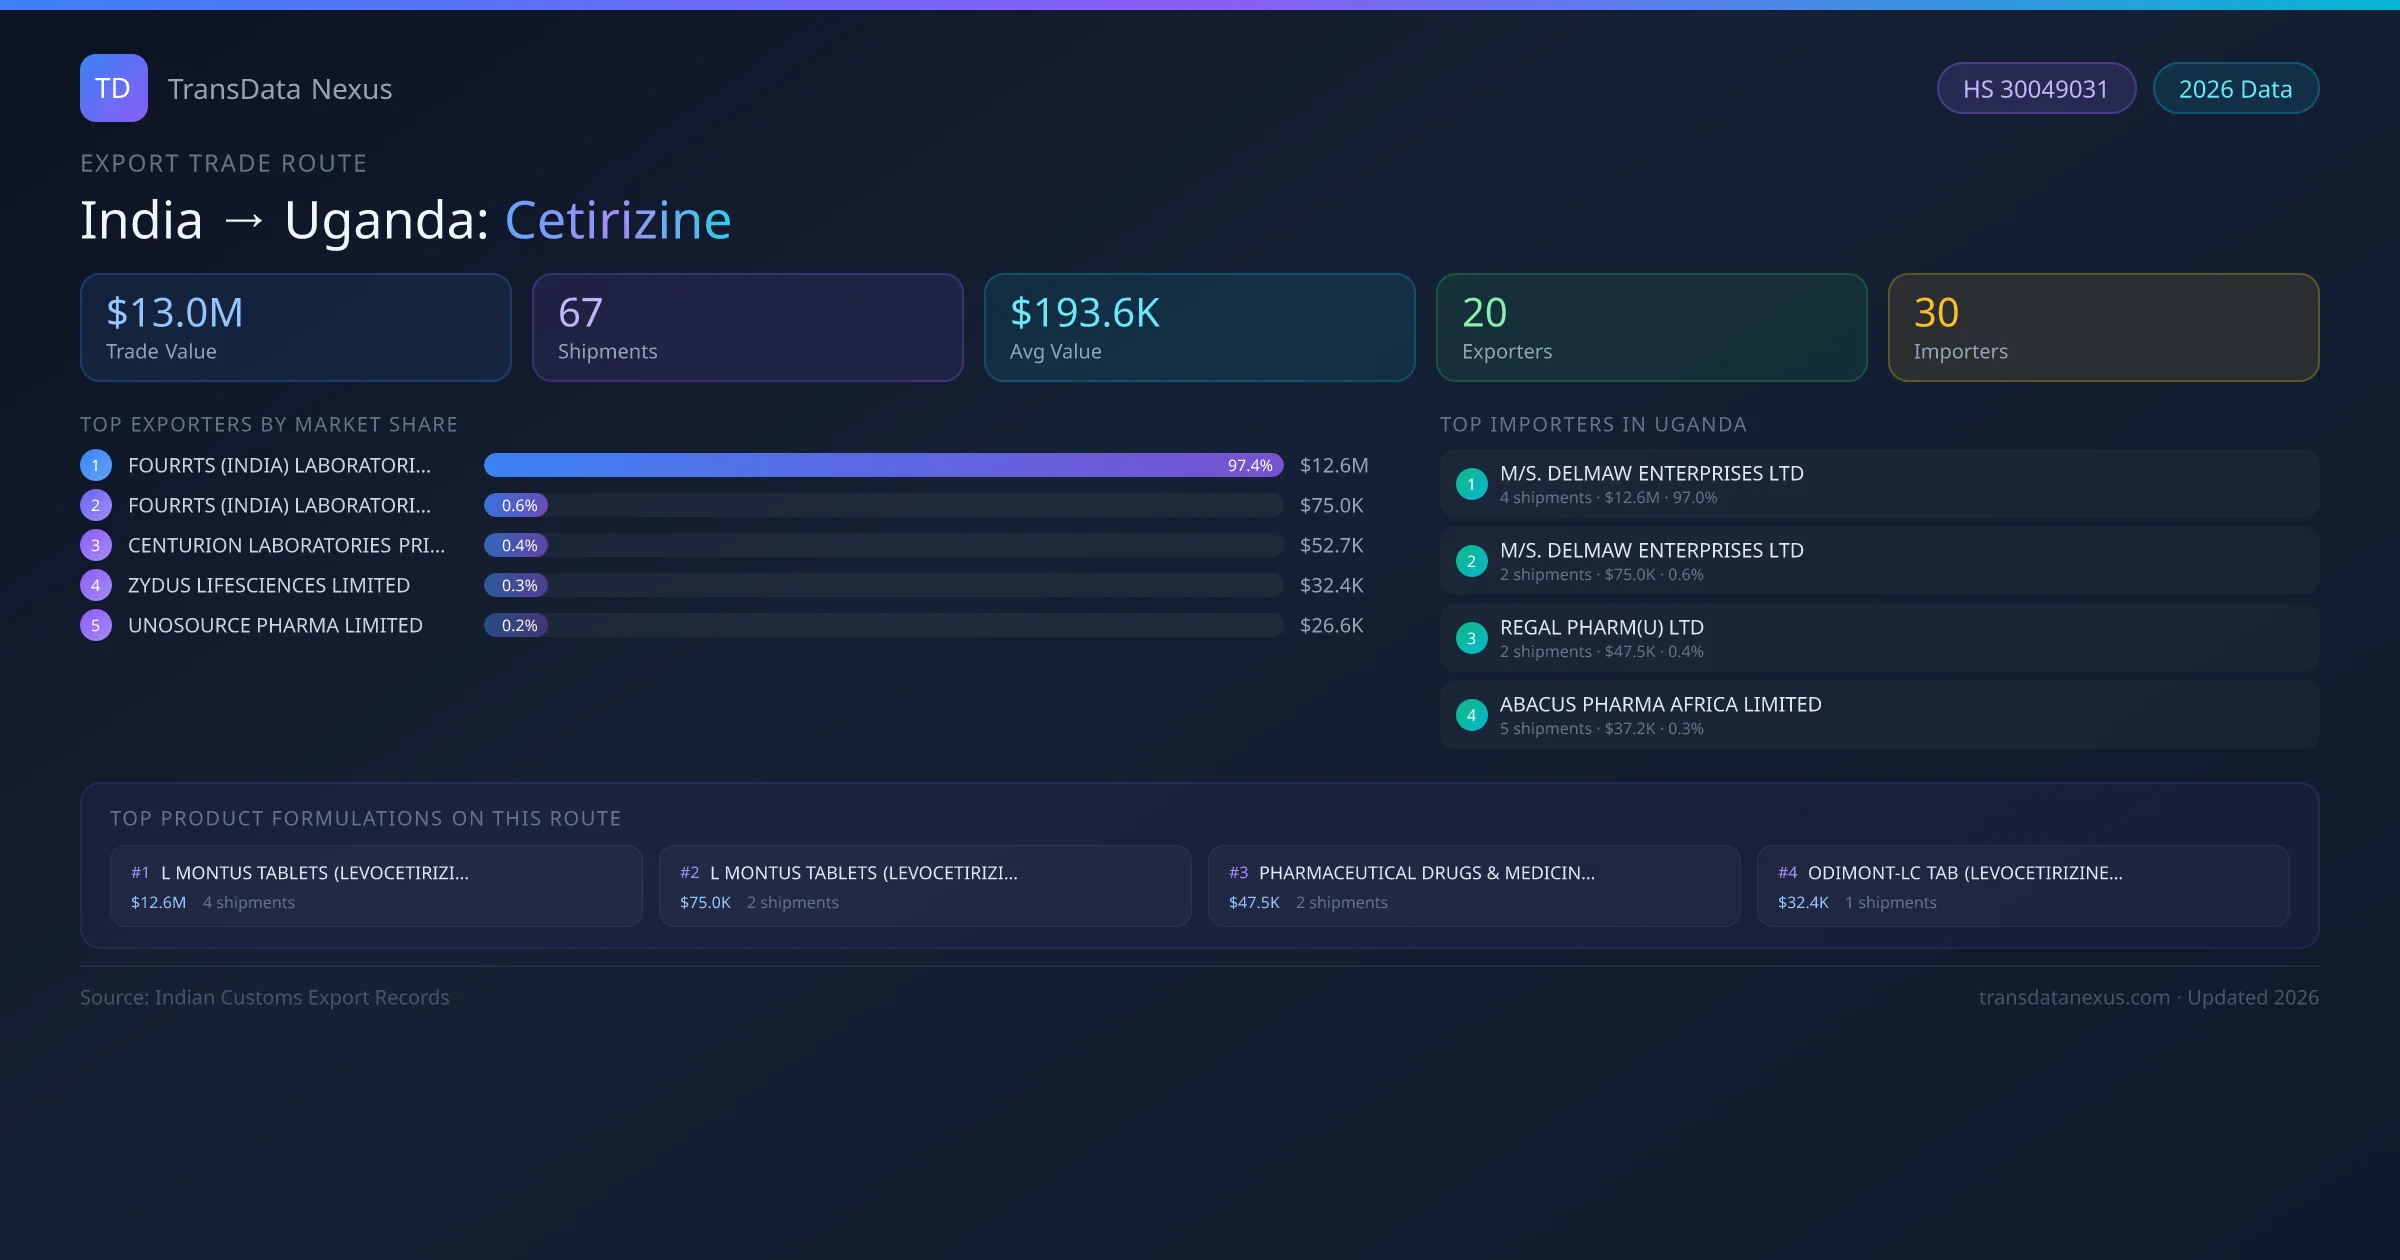Toggle the 2026 Data pill
The image size is (2400, 1260).
[x=2235, y=88]
